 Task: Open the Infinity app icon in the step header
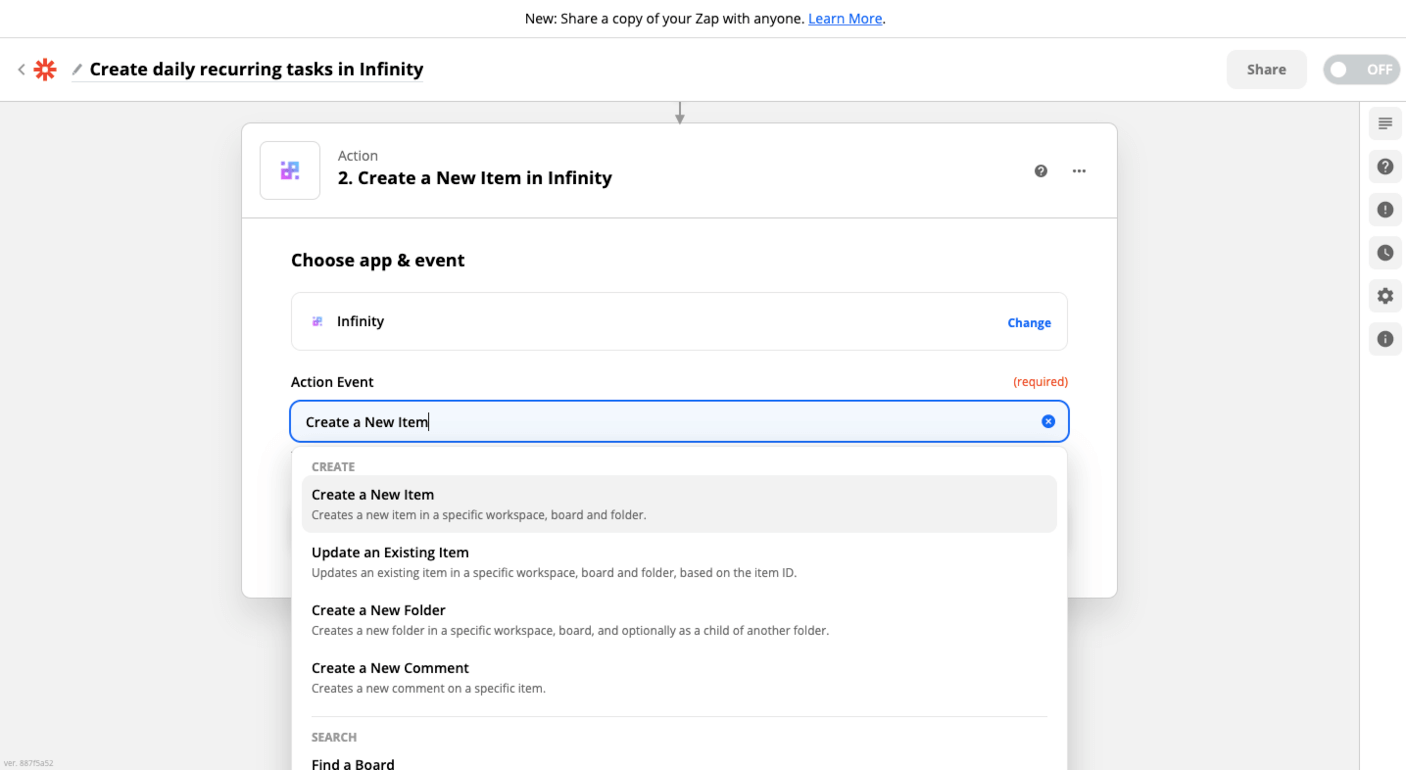[x=290, y=171]
